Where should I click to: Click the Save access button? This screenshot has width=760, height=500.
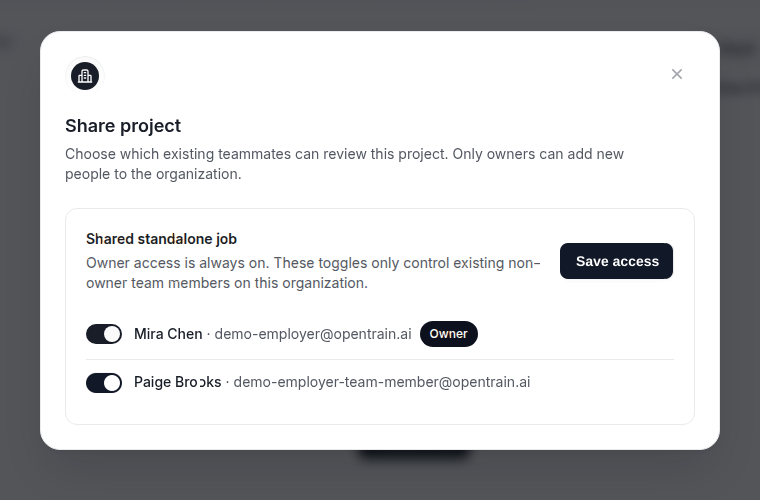pos(616,261)
